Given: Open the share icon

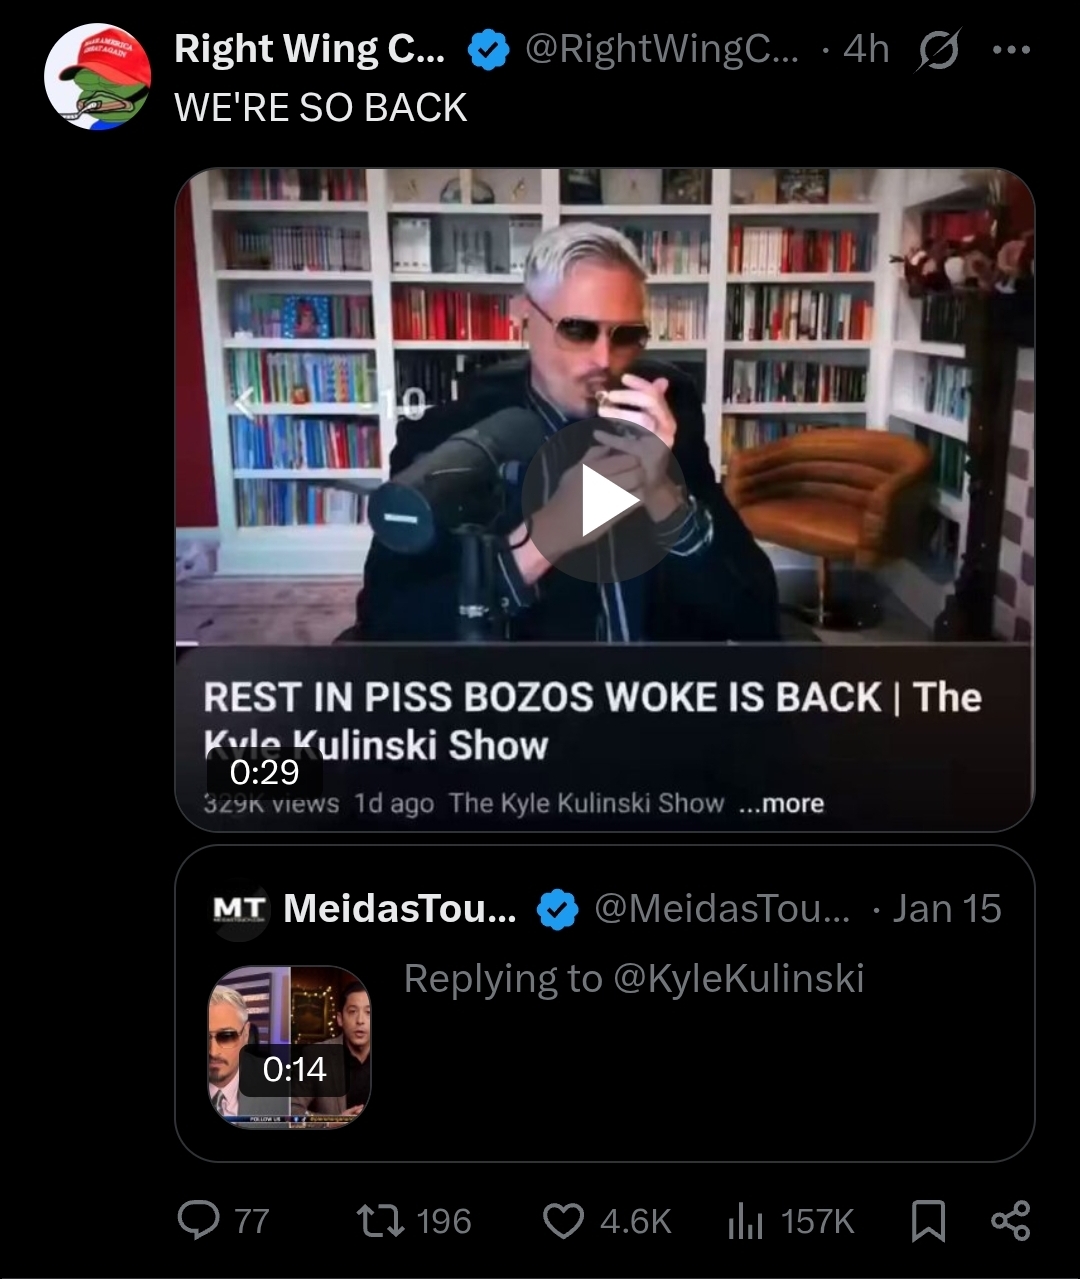Looking at the screenshot, I should 1010,1221.
